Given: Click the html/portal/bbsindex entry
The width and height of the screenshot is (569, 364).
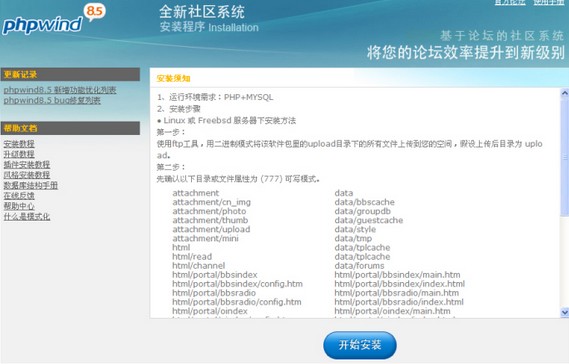Looking at the screenshot, I should pos(215,275).
